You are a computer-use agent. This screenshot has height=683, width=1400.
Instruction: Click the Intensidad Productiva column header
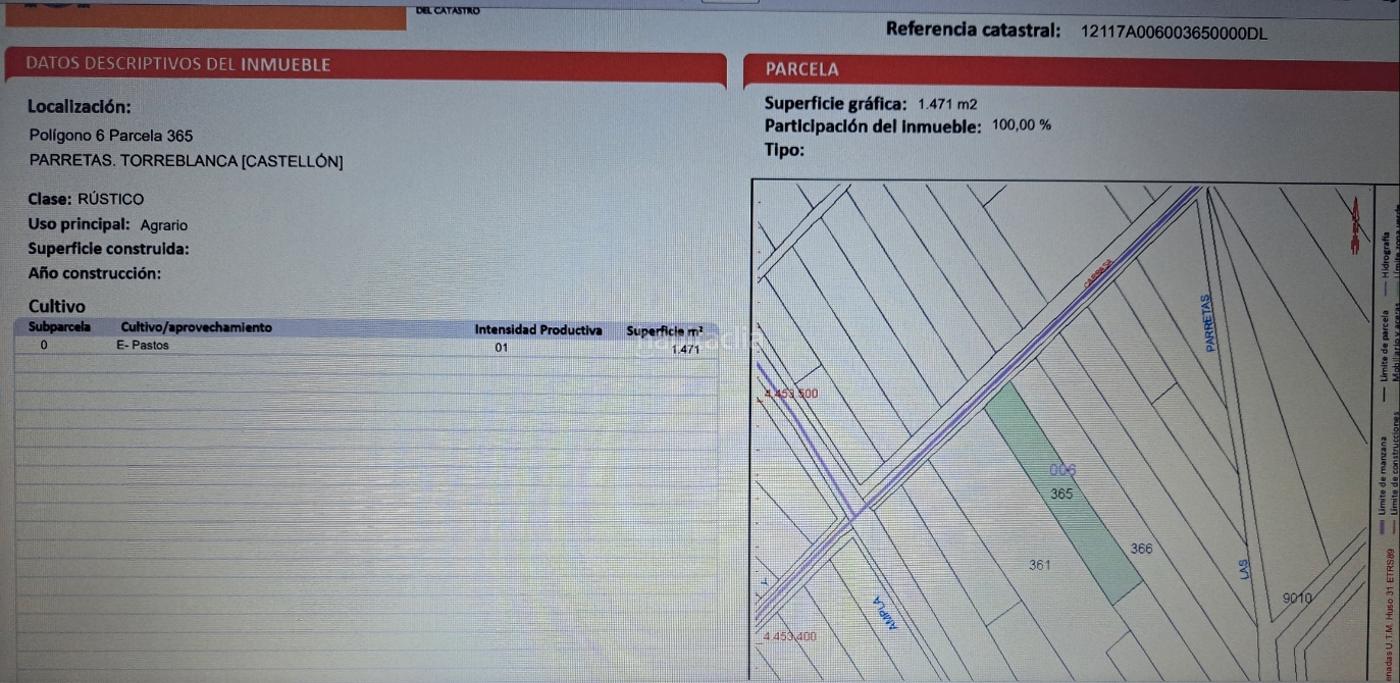[x=538, y=329]
